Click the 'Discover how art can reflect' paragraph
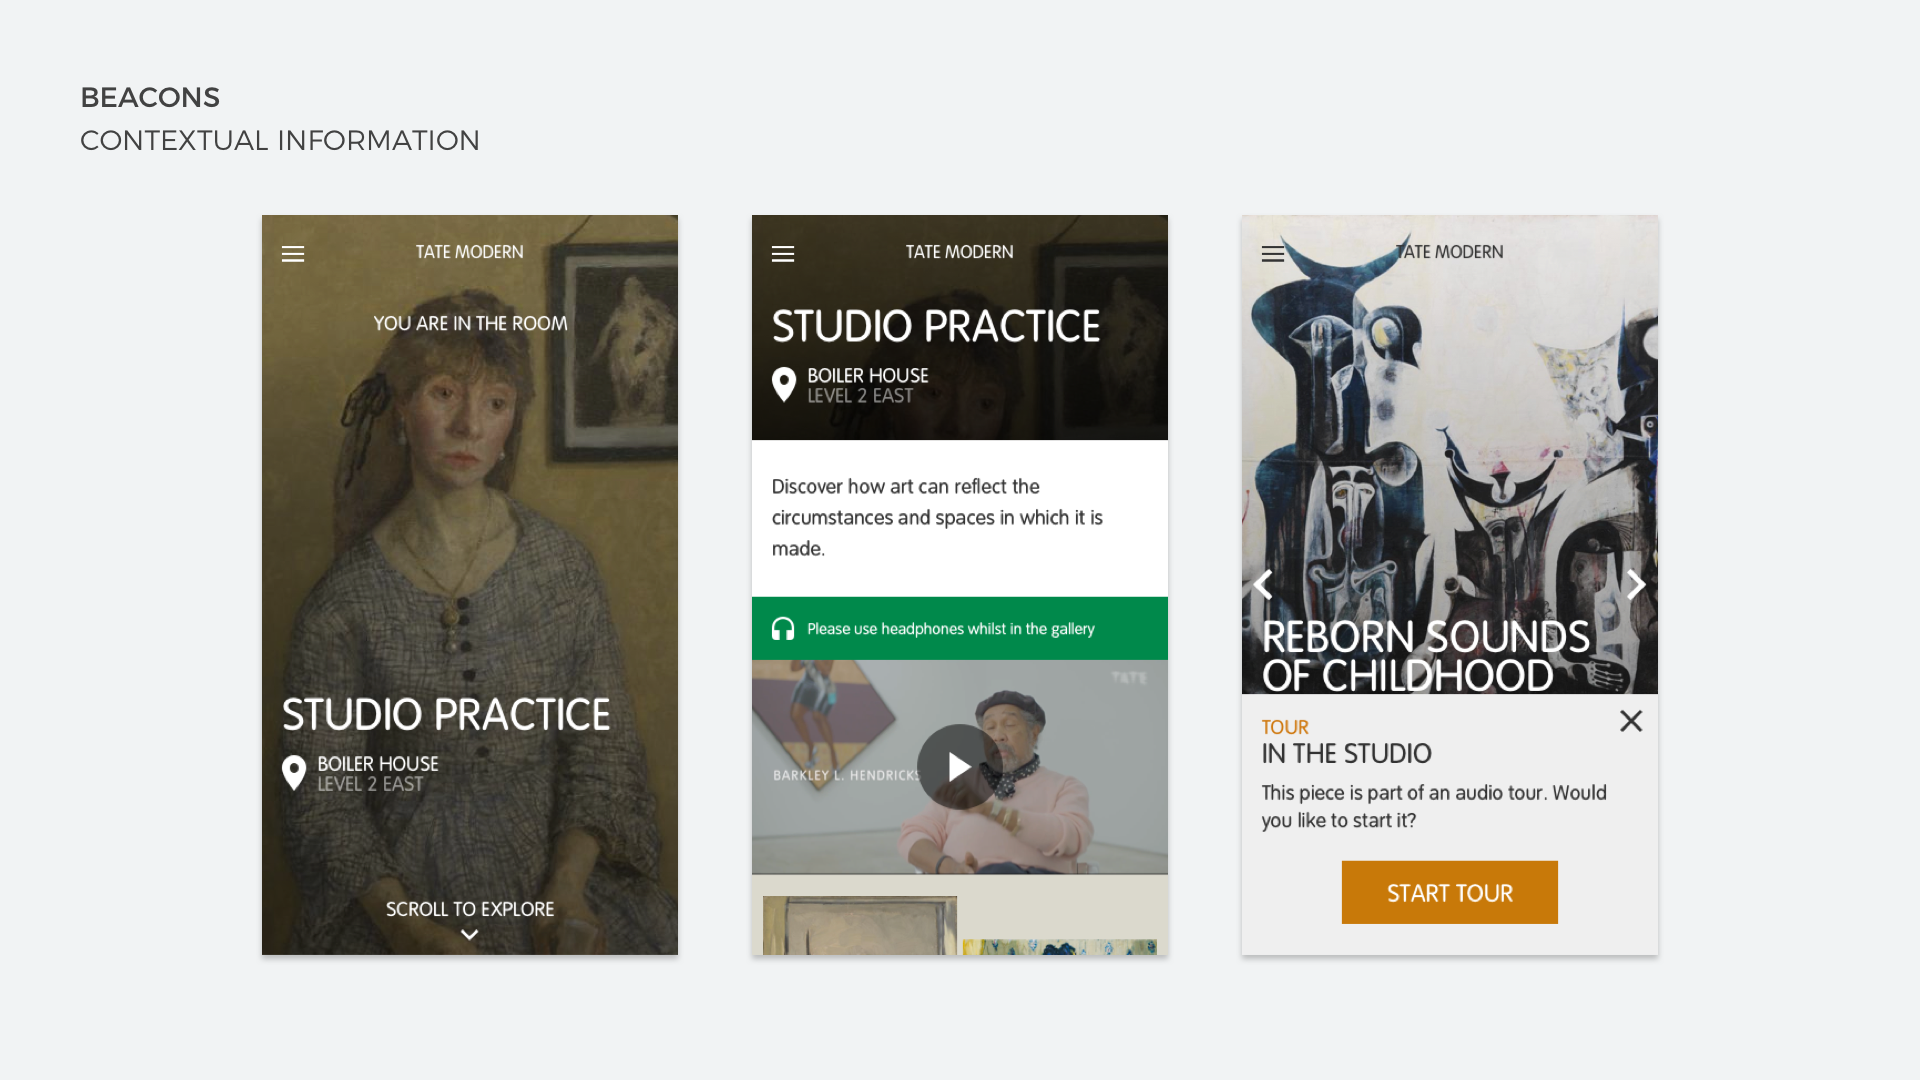The image size is (1920, 1080). [937, 517]
